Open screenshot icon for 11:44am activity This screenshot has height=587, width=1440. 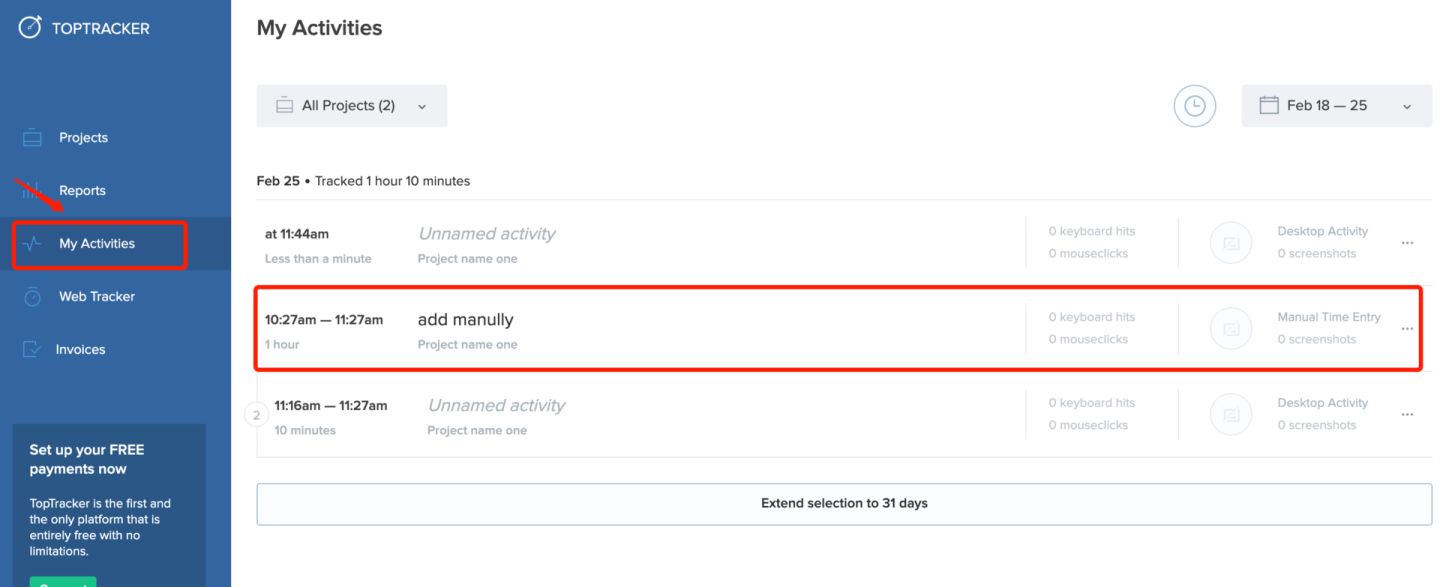pyautogui.click(x=1231, y=242)
